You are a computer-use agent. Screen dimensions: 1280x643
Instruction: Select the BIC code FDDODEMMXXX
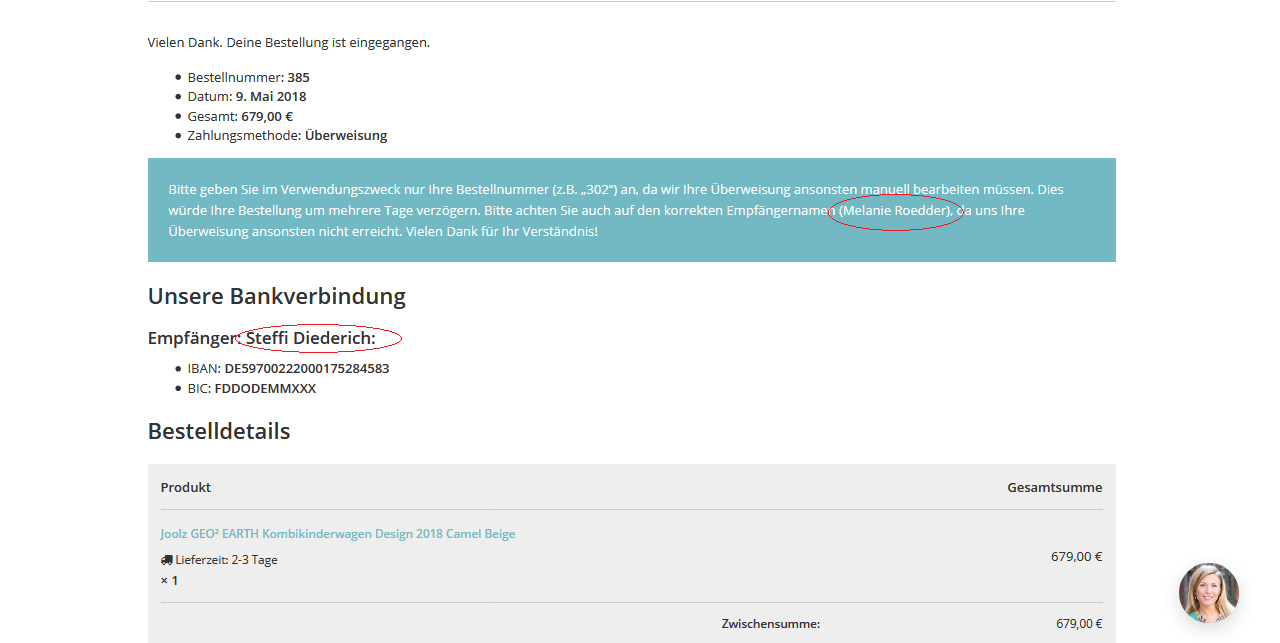265,389
